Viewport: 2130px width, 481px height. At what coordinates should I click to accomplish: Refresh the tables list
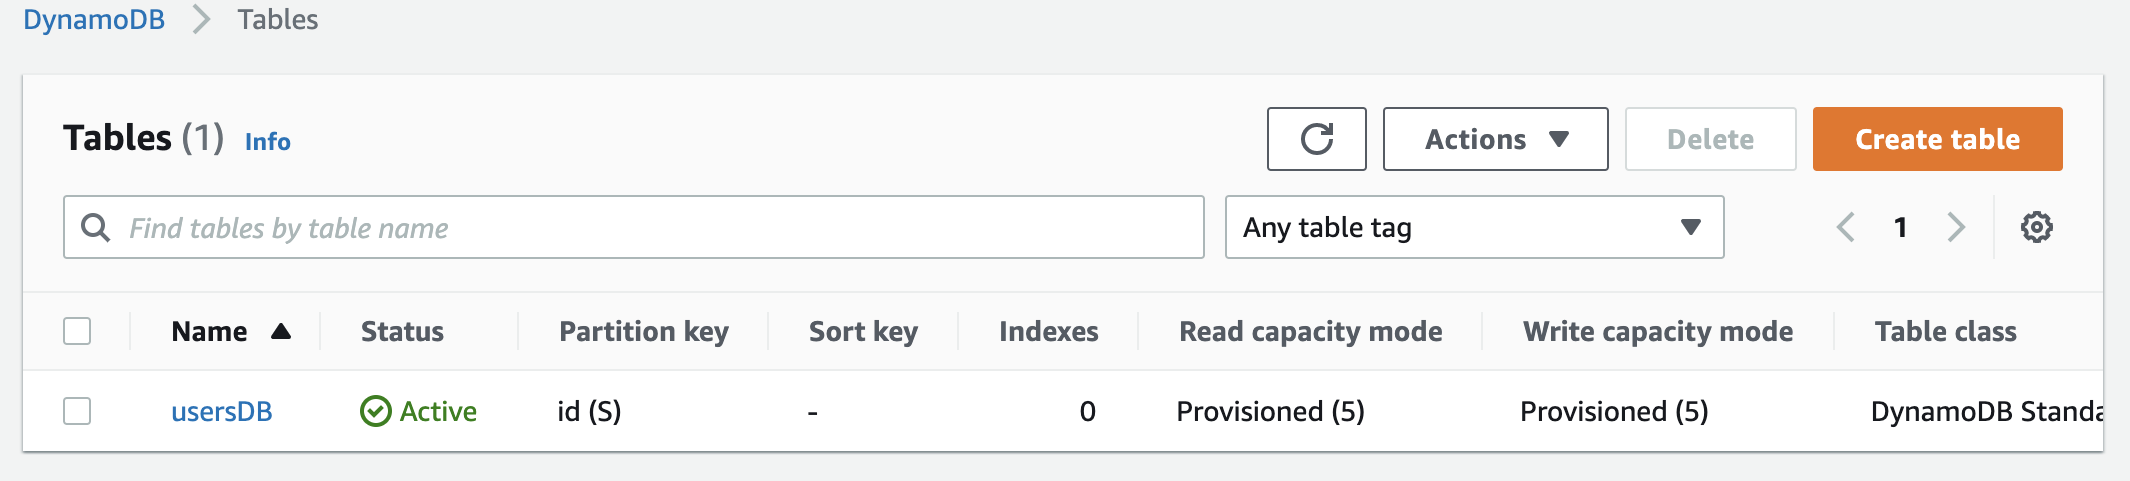(x=1316, y=139)
